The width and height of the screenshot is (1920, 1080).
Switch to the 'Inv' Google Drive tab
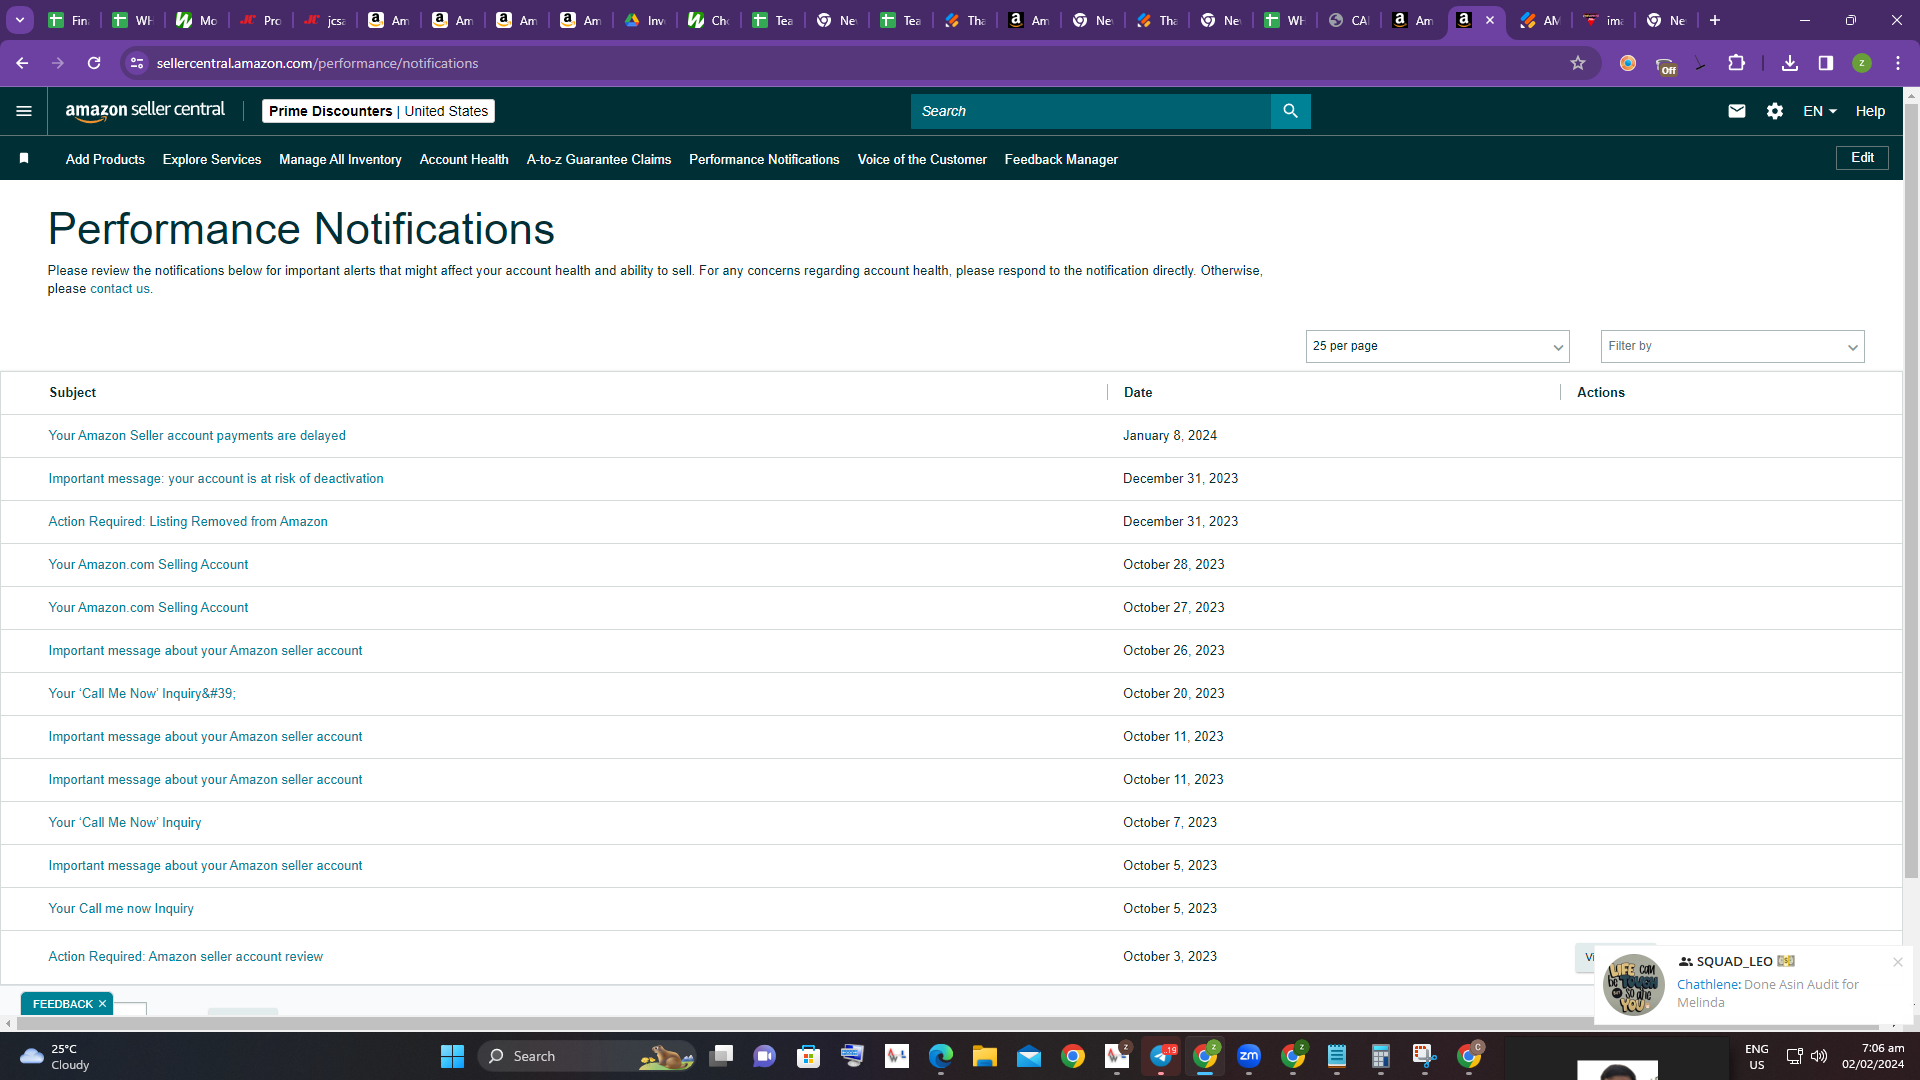645,20
